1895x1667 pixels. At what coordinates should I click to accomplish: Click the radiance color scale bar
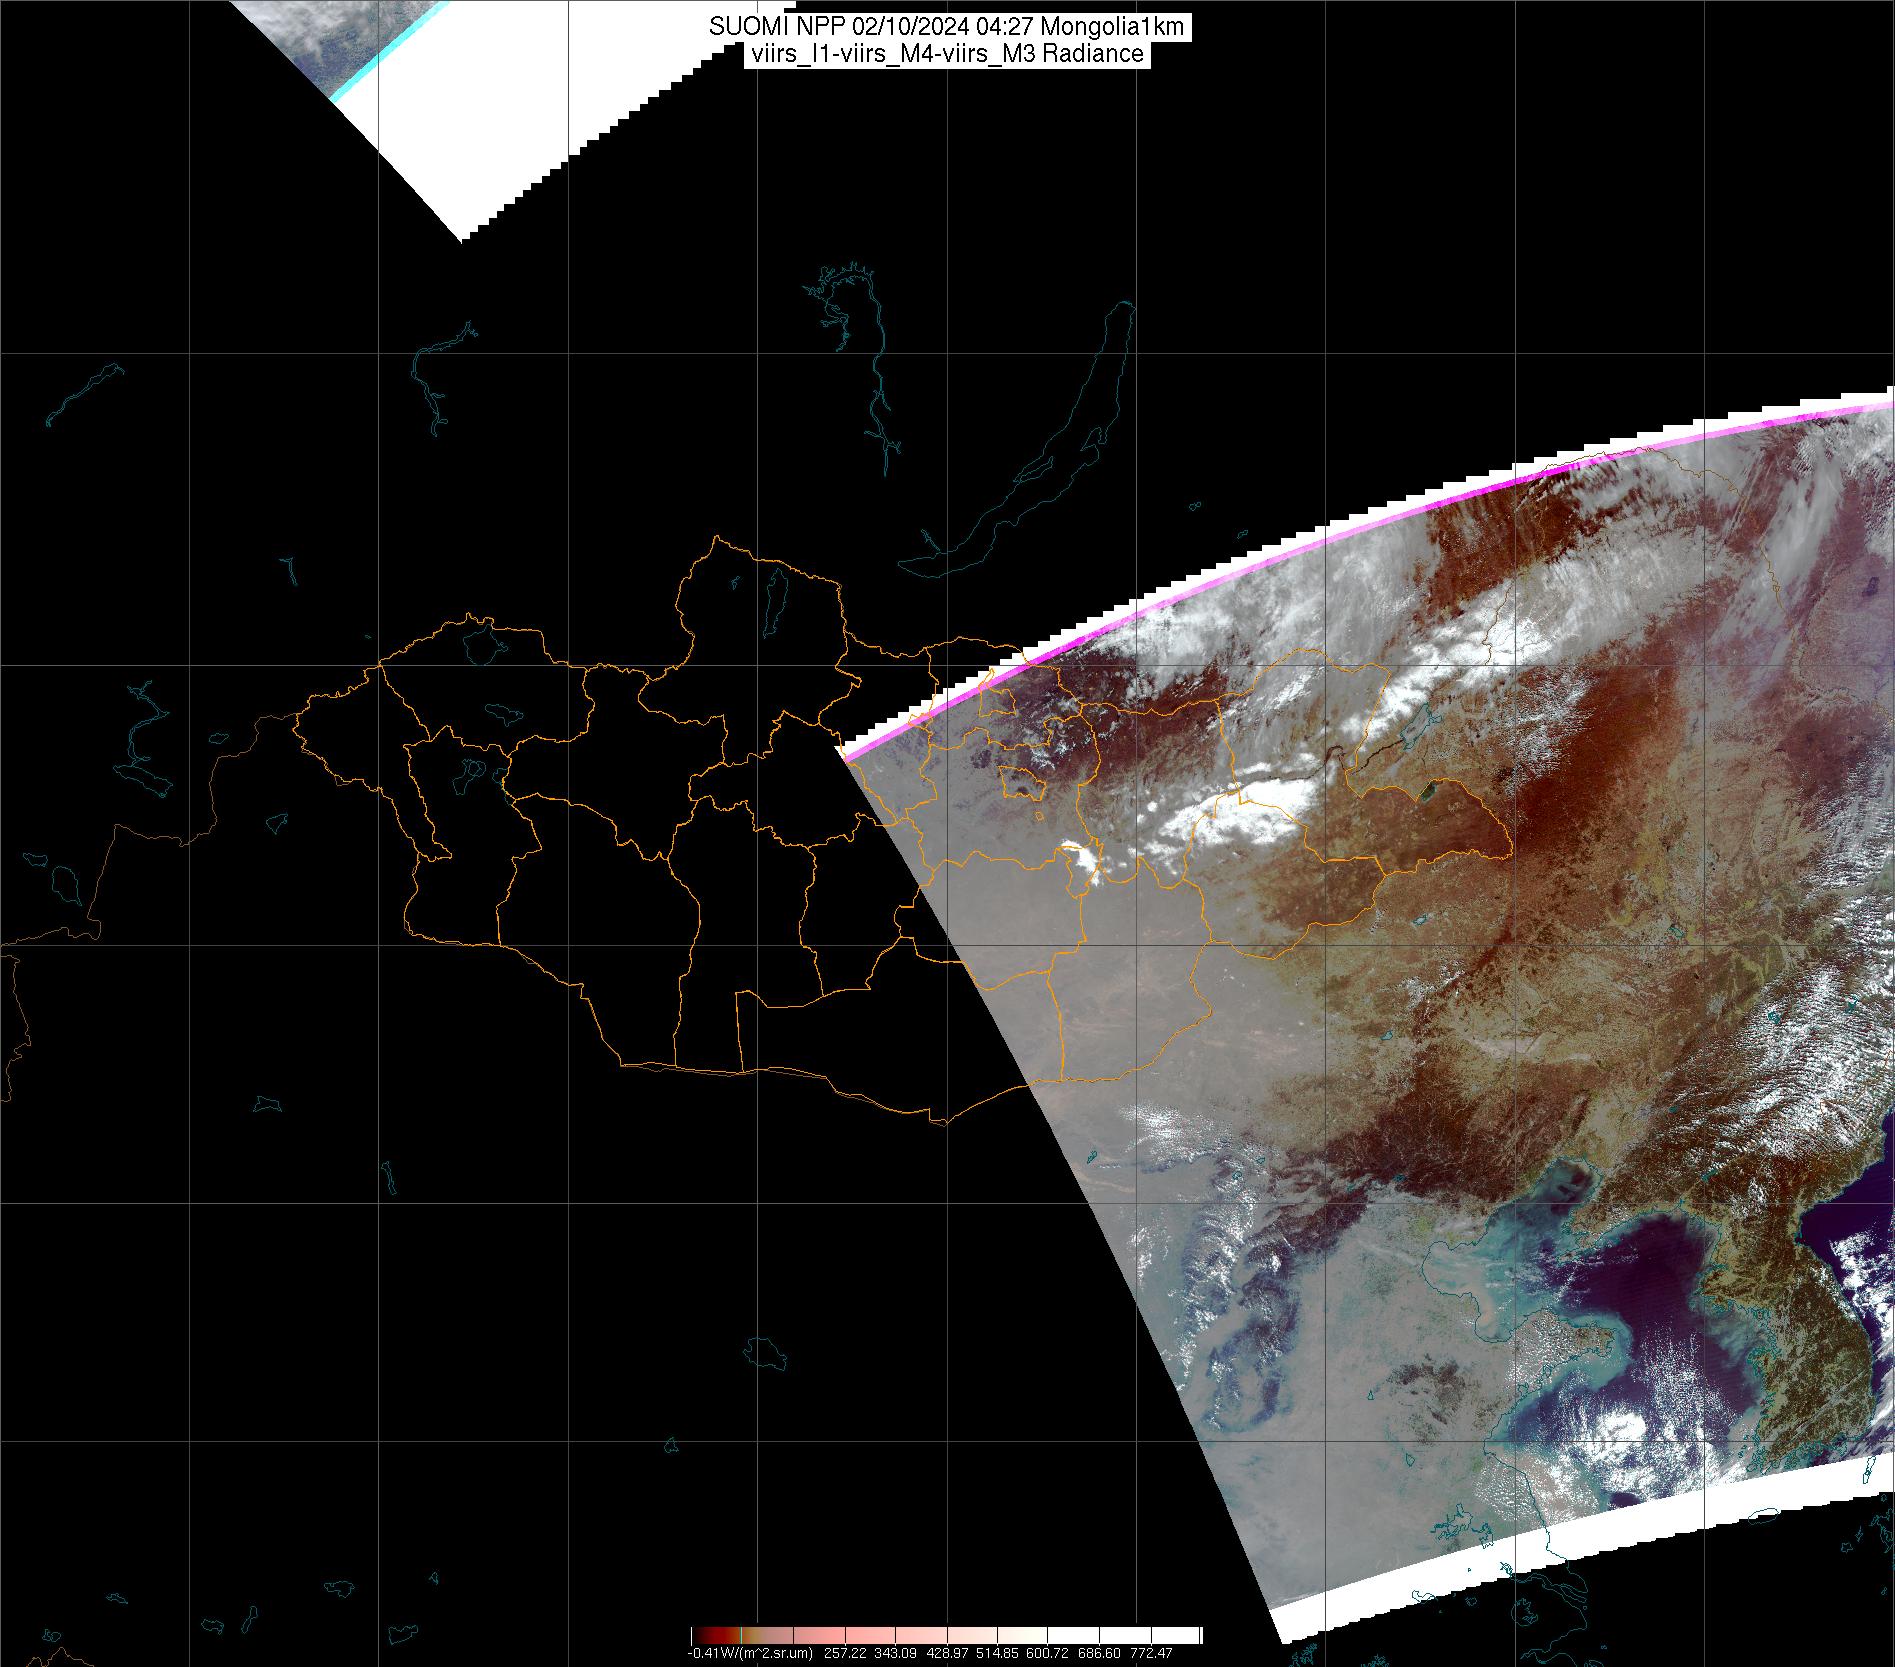point(946,1635)
